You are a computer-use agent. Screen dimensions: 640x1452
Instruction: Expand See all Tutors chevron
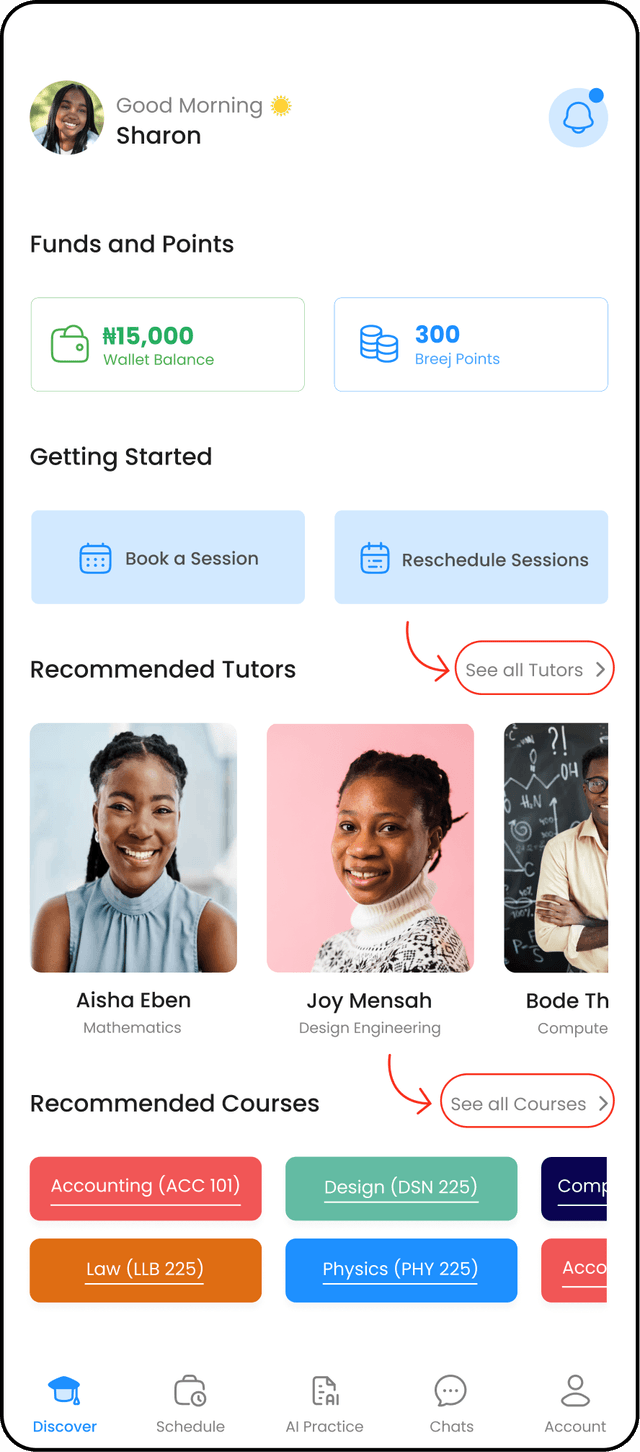coord(600,670)
